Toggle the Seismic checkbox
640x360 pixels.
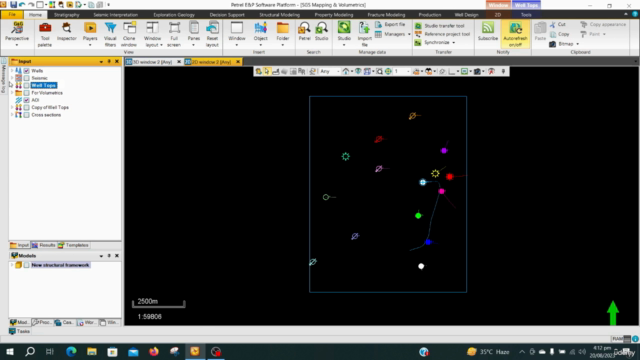[27, 78]
